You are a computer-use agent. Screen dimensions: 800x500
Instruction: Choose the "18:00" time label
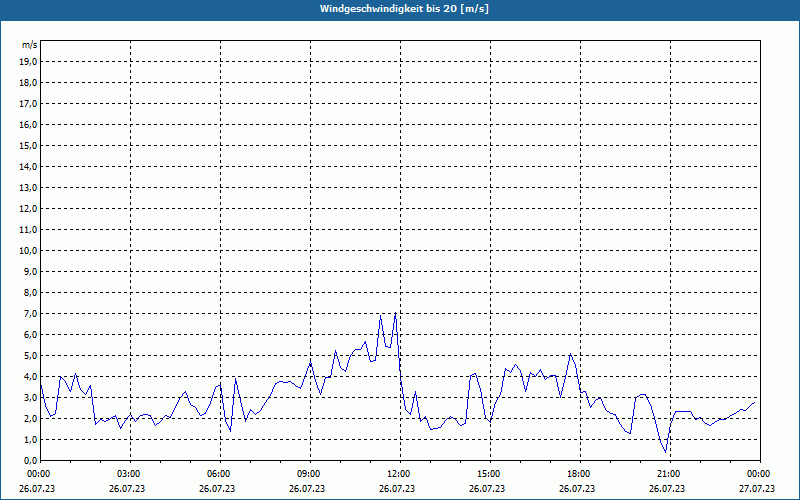tap(581, 474)
